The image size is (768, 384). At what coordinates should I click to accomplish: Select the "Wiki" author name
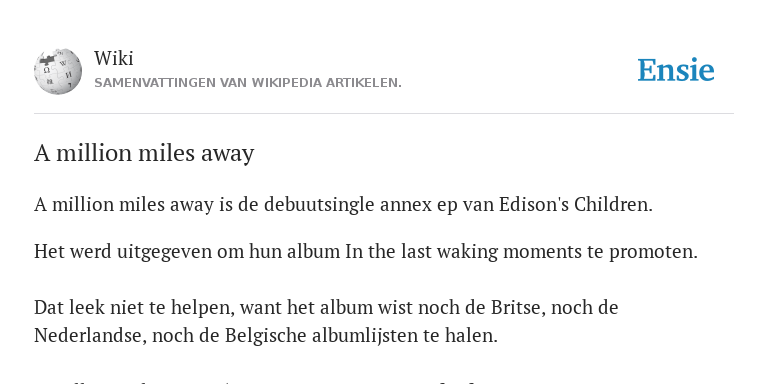click(114, 58)
